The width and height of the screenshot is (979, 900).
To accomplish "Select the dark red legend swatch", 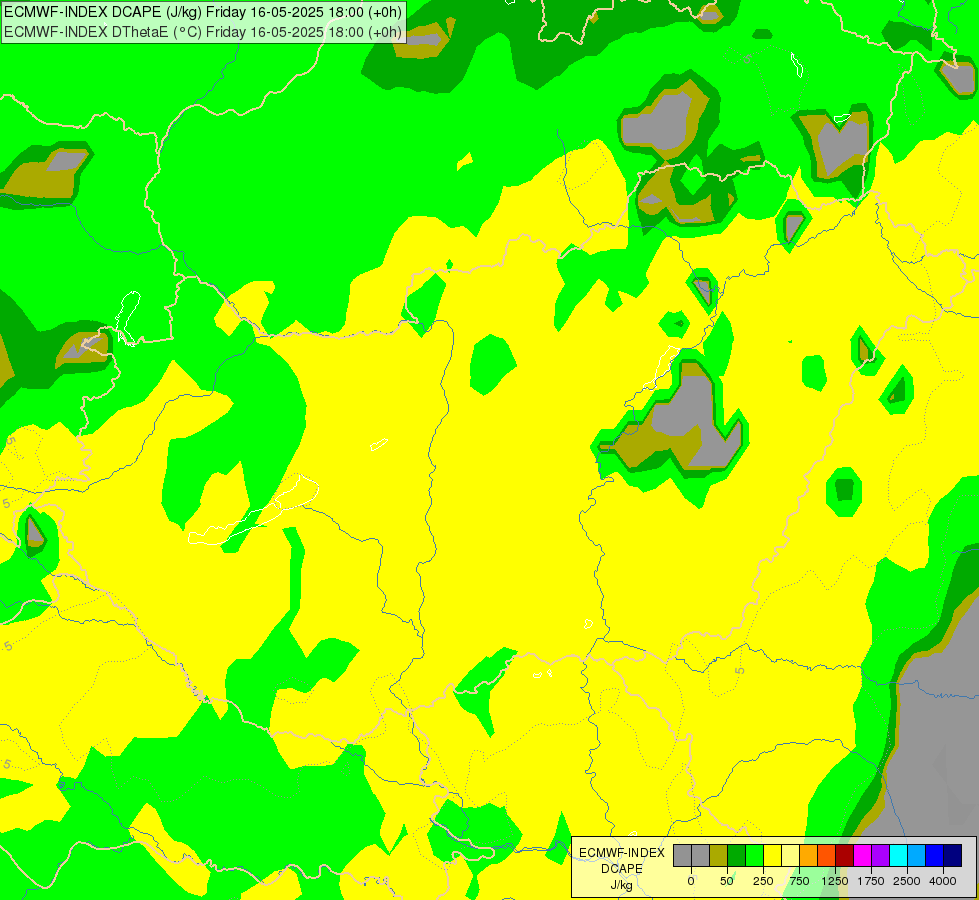I will point(845,856).
